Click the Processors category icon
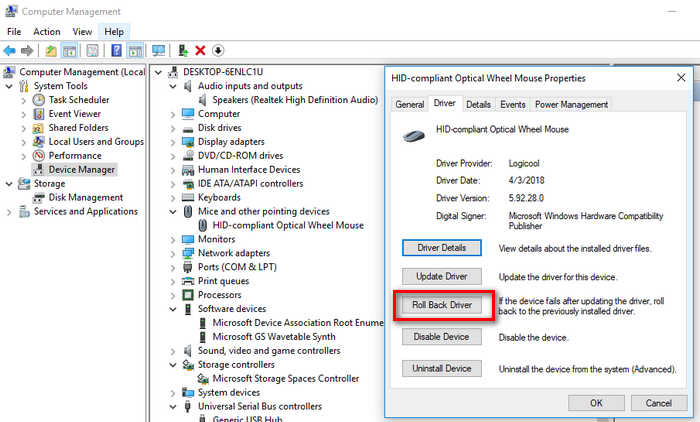700x422 pixels. click(x=188, y=295)
